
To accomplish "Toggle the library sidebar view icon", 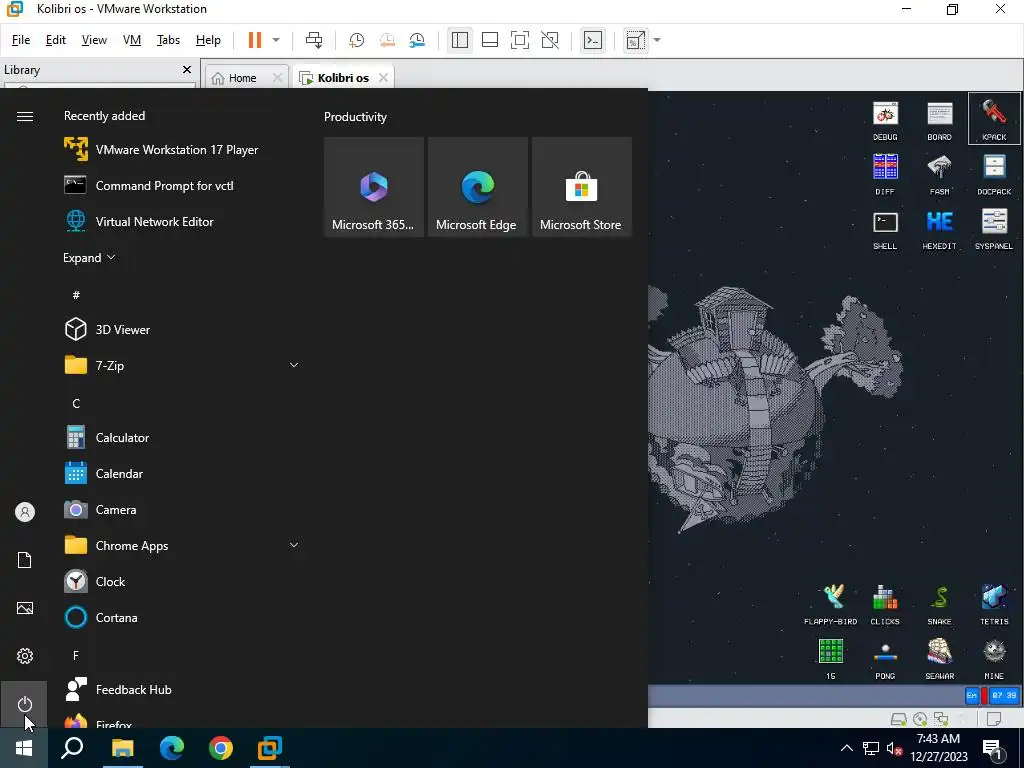I will (x=460, y=40).
